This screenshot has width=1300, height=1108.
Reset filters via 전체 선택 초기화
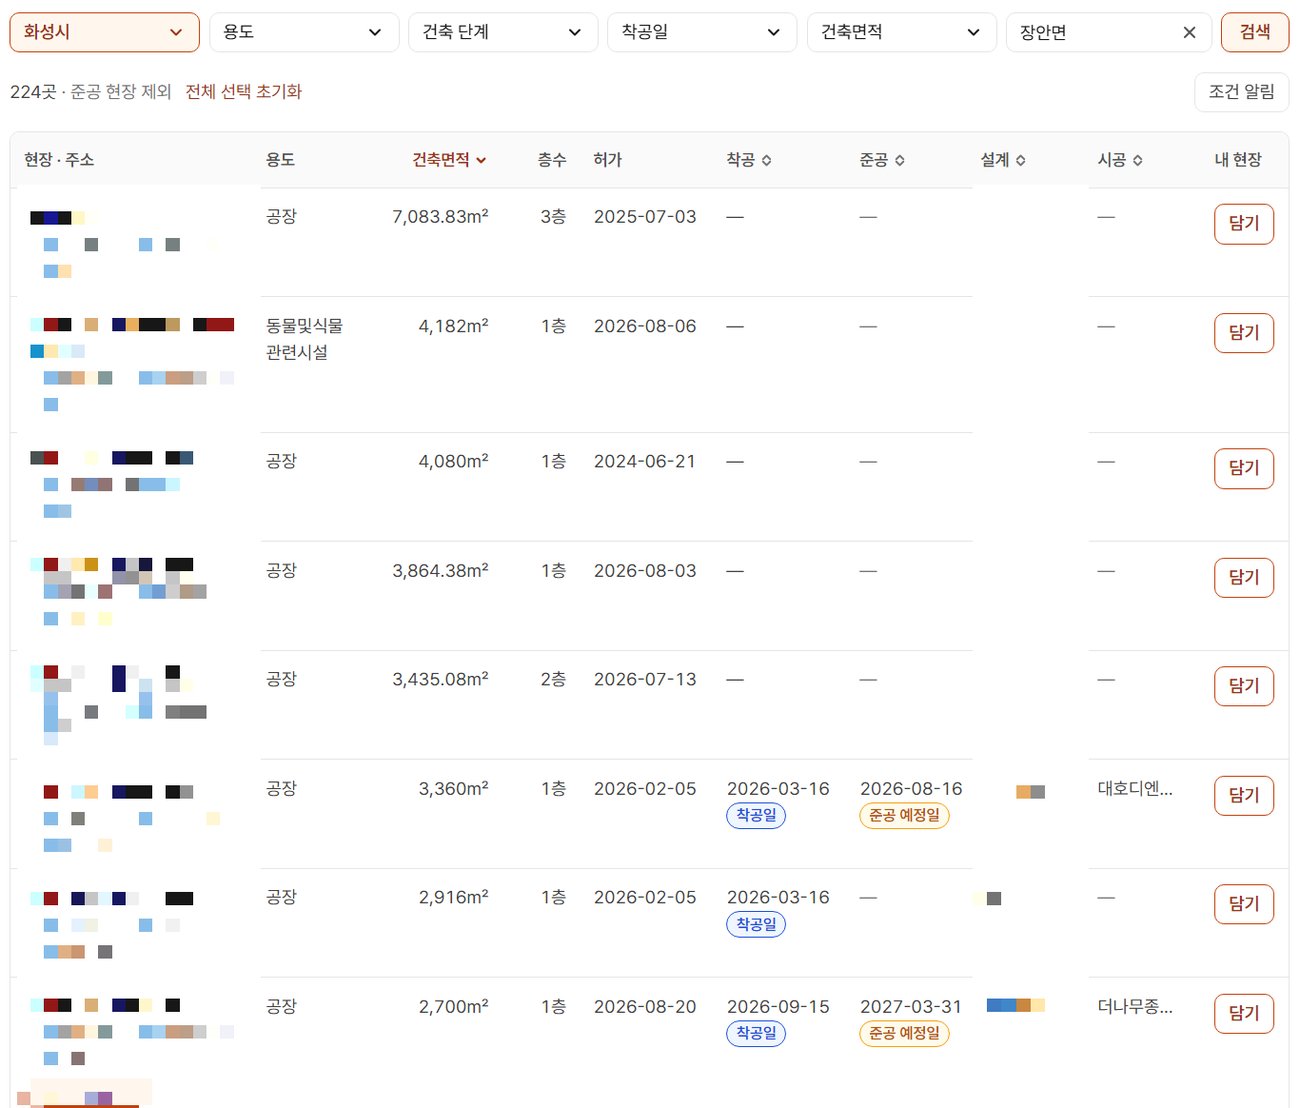(244, 91)
